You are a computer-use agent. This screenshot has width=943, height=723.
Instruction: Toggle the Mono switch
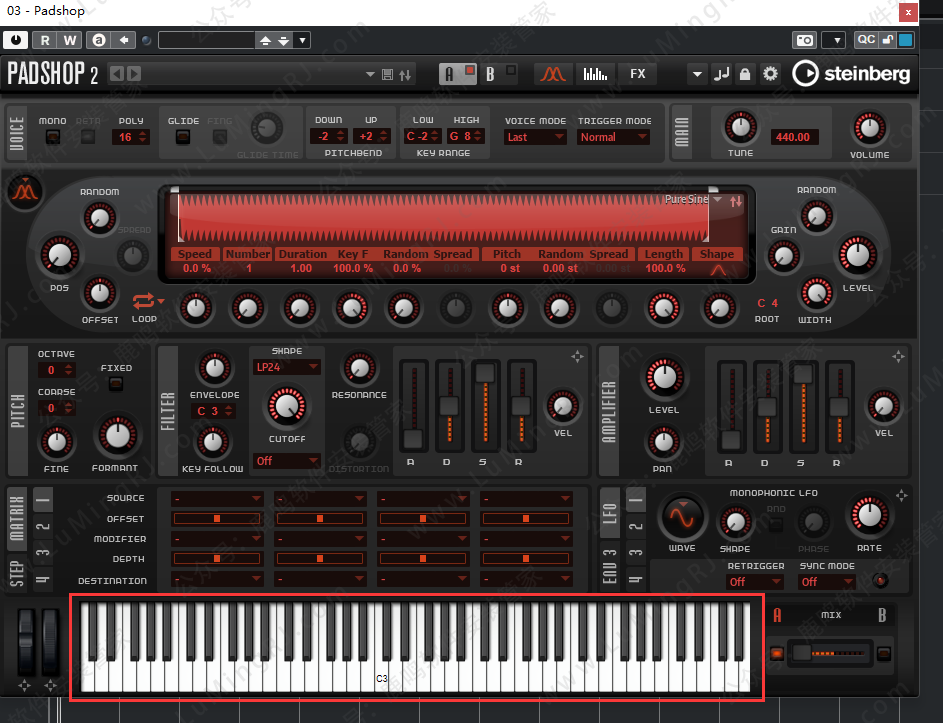(53, 137)
